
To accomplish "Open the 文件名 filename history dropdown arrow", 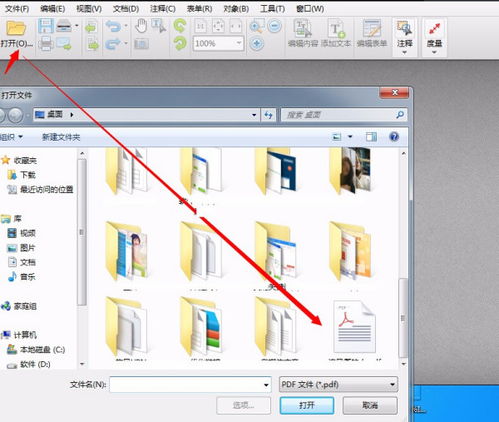I will (266, 385).
